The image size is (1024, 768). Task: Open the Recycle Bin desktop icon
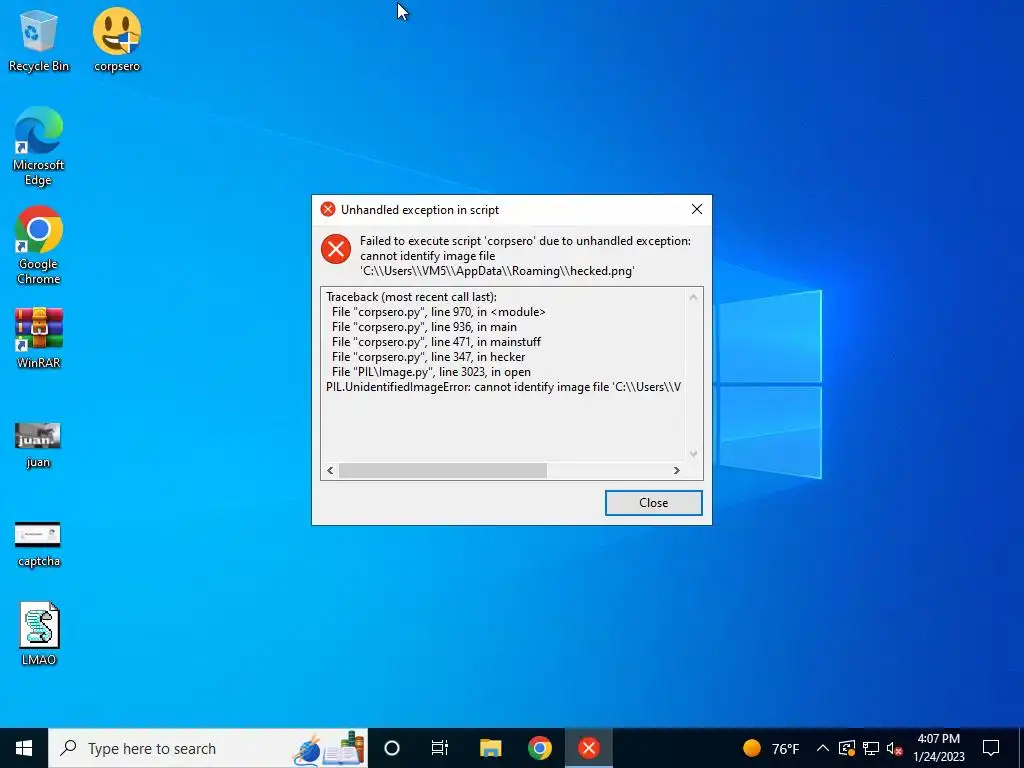point(38,40)
